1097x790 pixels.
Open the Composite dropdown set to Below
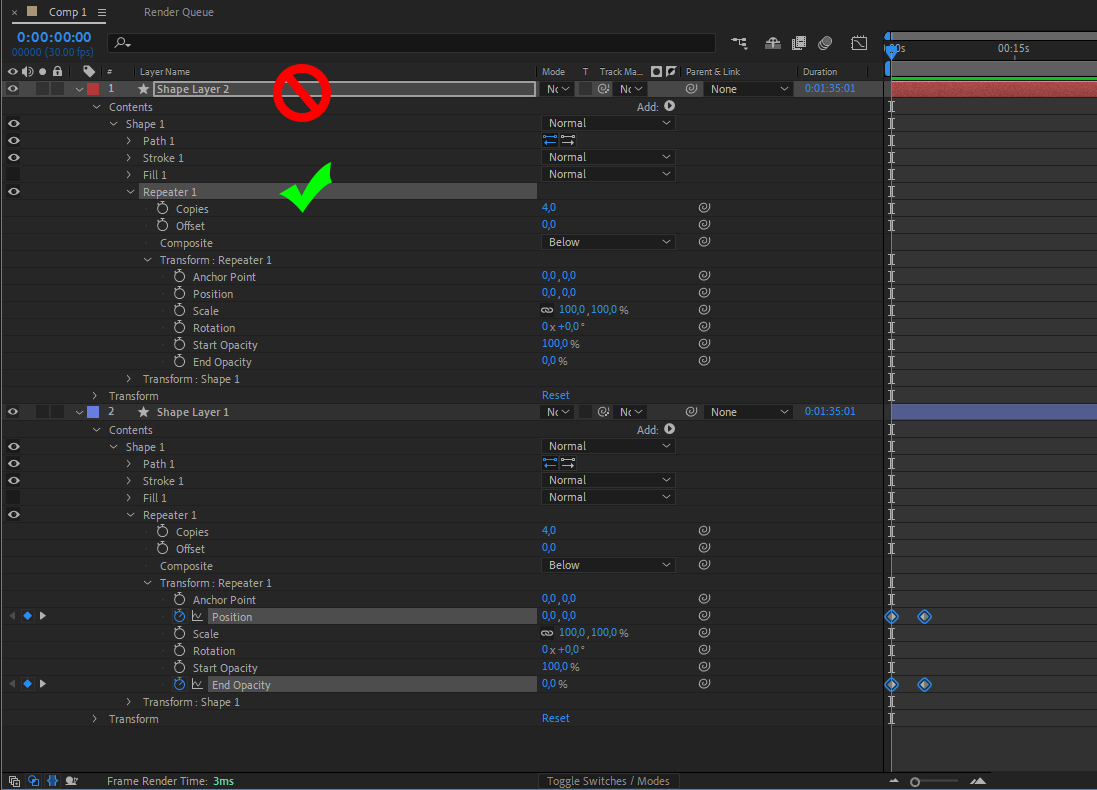coord(608,241)
